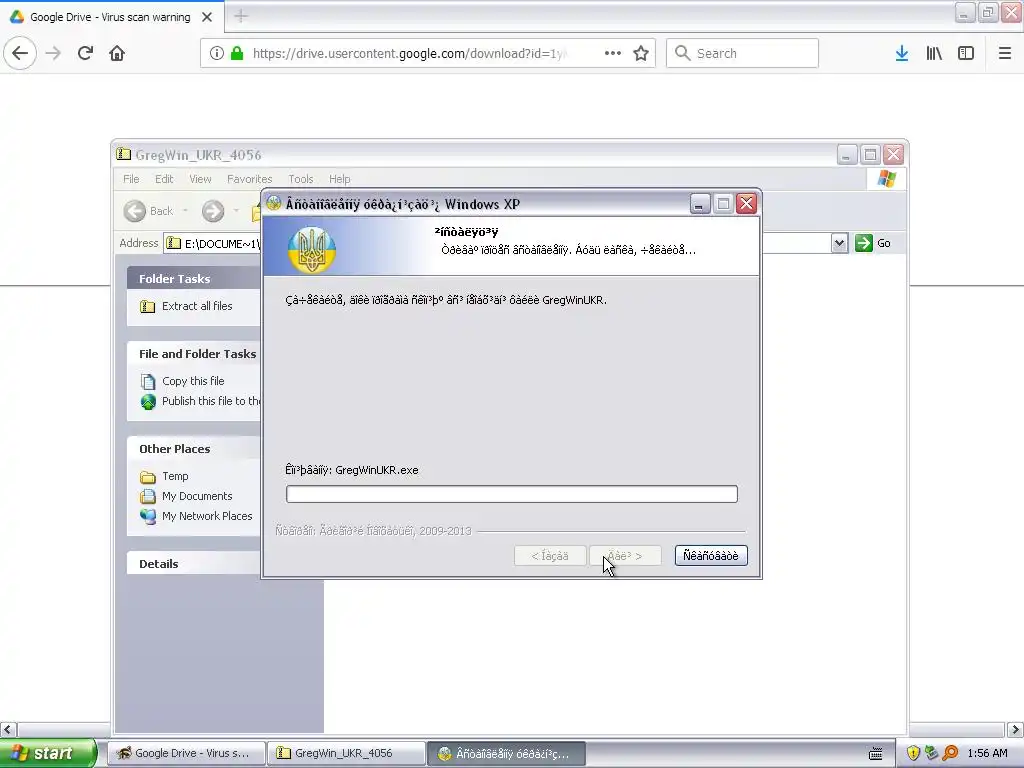Screen dimensions: 1024x768
Task: Click the Safely Remove Hardware tray icon
Action: (931, 753)
